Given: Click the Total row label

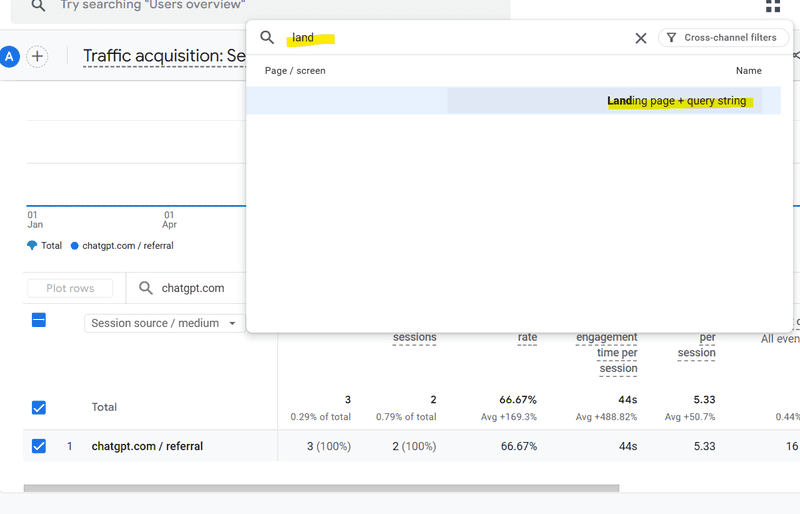Looking at the screenshot, I should coord(104,407).
